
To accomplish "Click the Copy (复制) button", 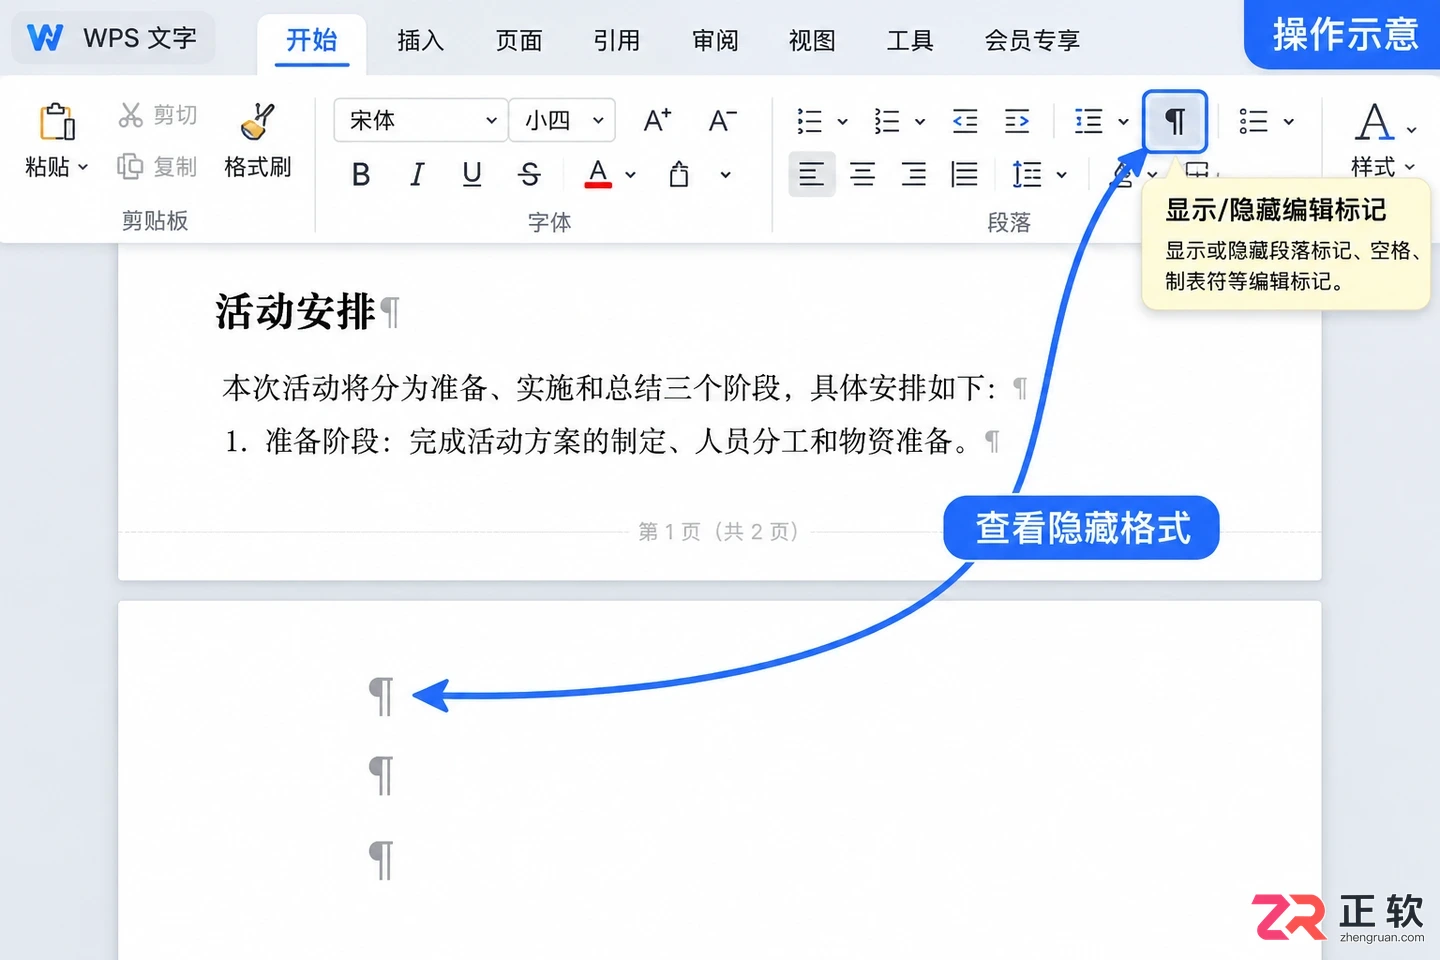I will click(x=157, y=166).
